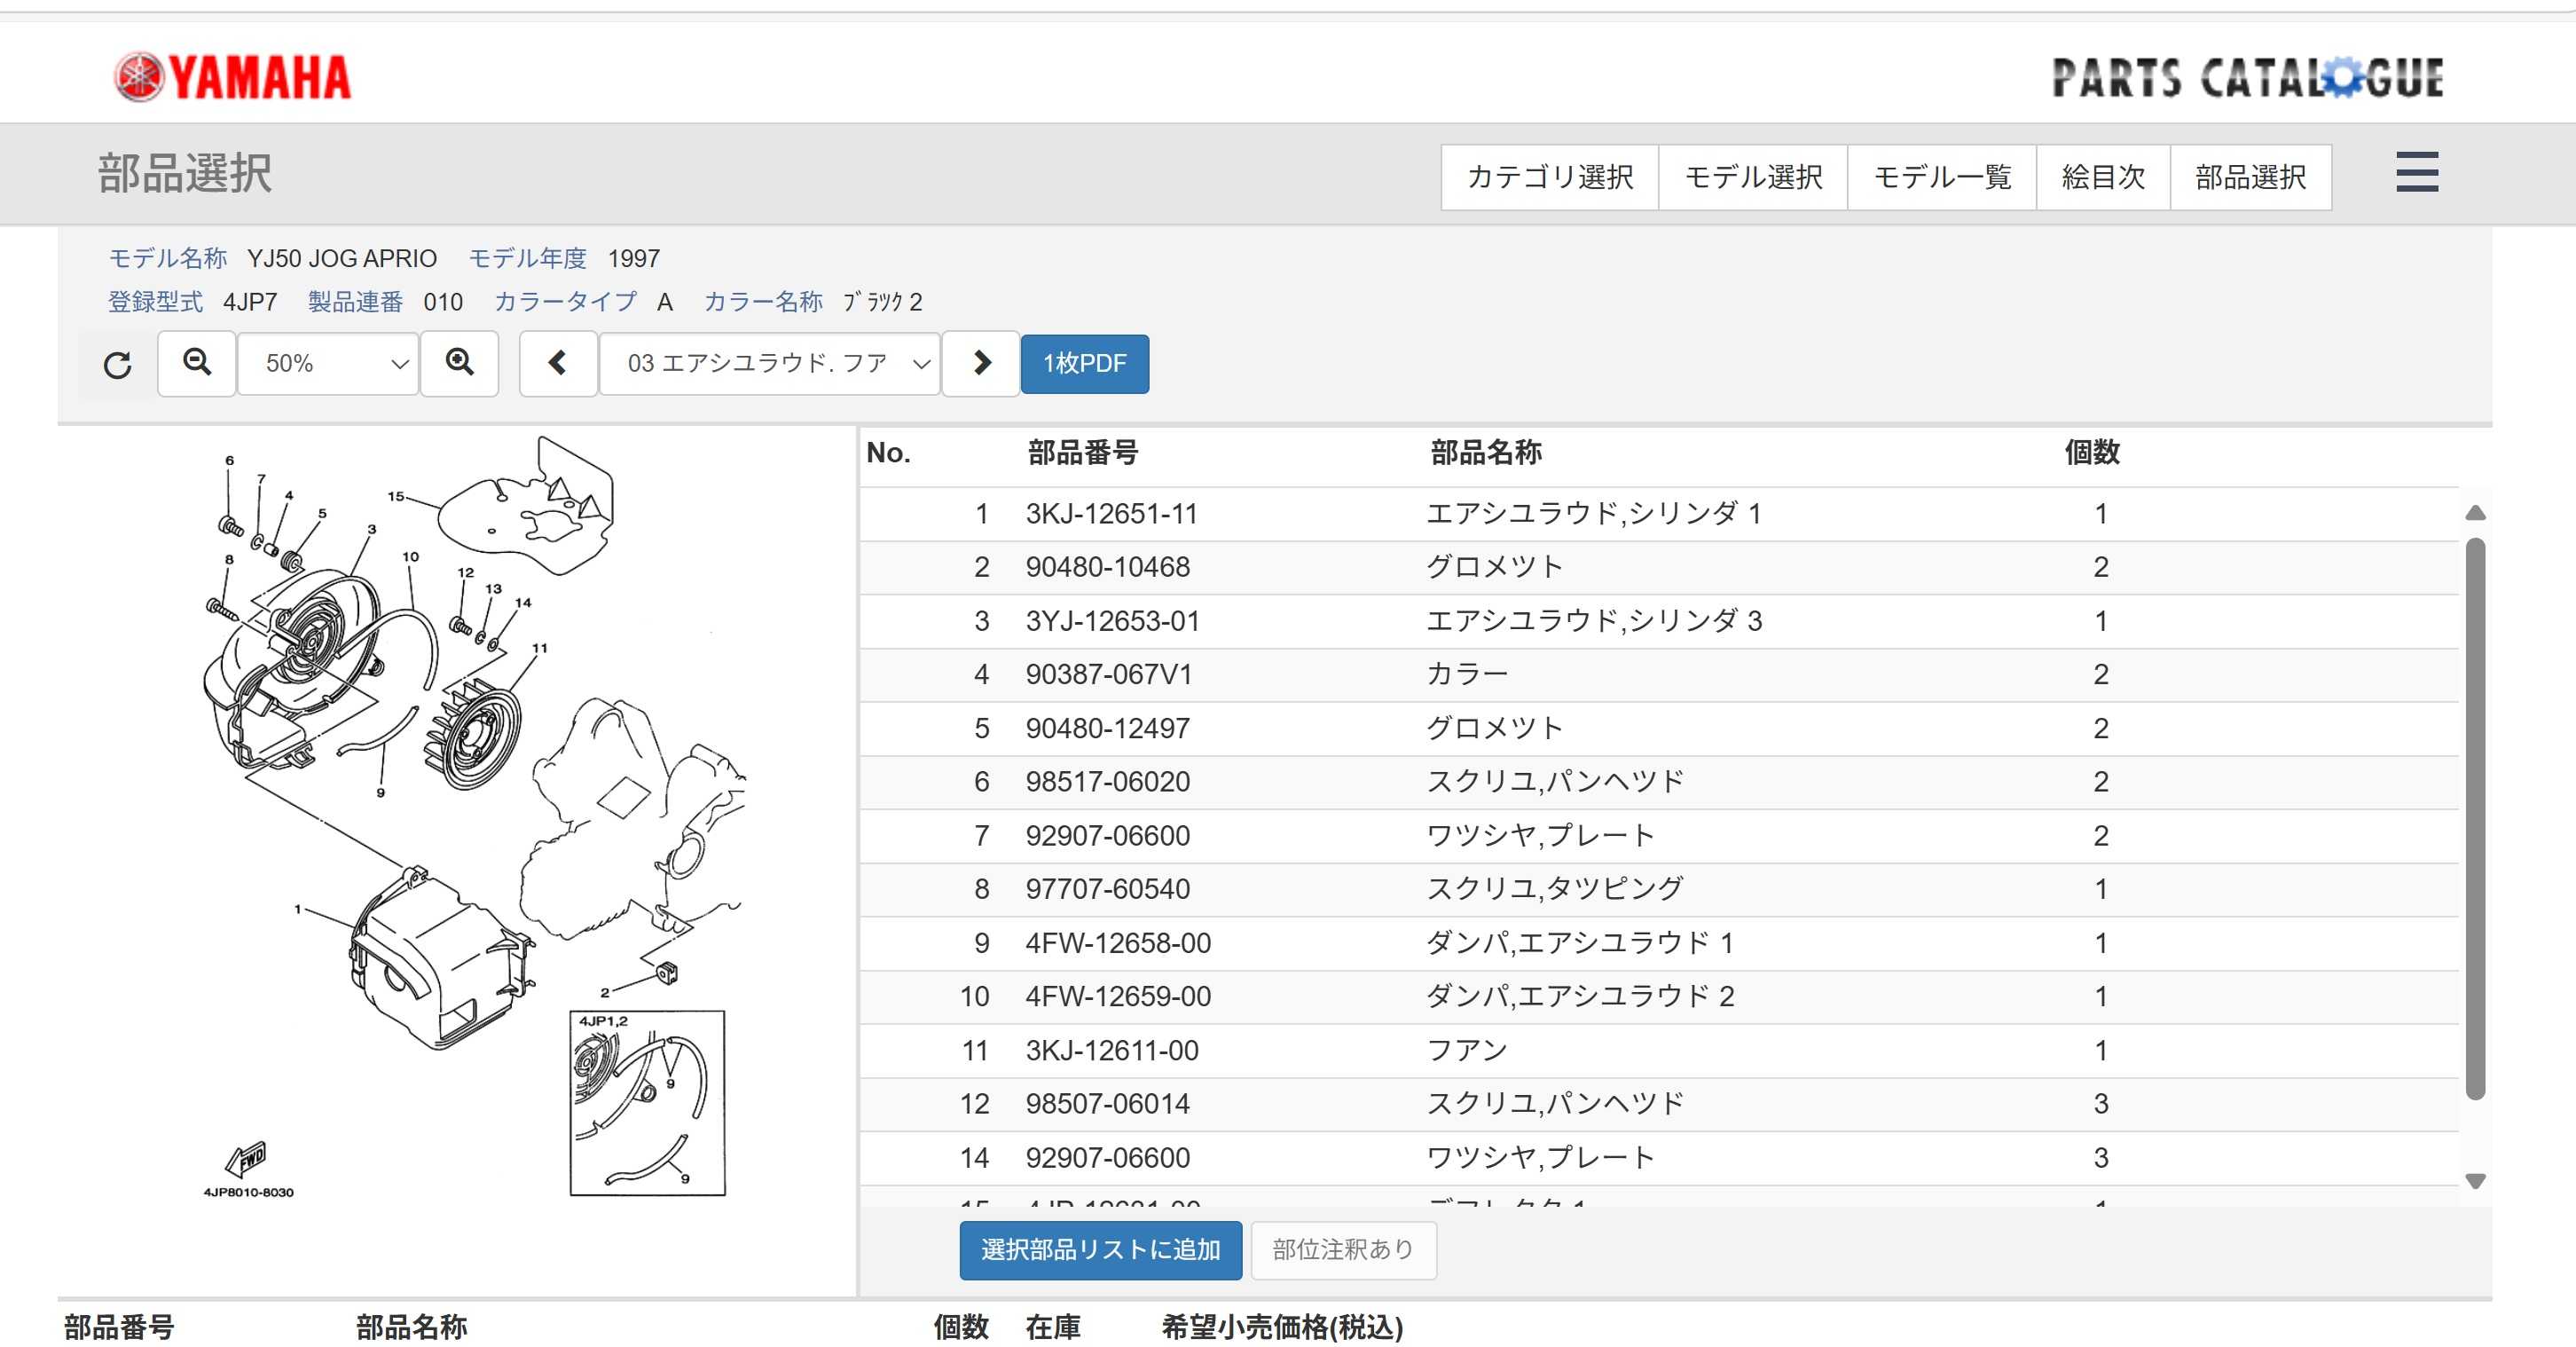
Task: Click the zoom in magnifier icon
Action: [x=459, y=364]
